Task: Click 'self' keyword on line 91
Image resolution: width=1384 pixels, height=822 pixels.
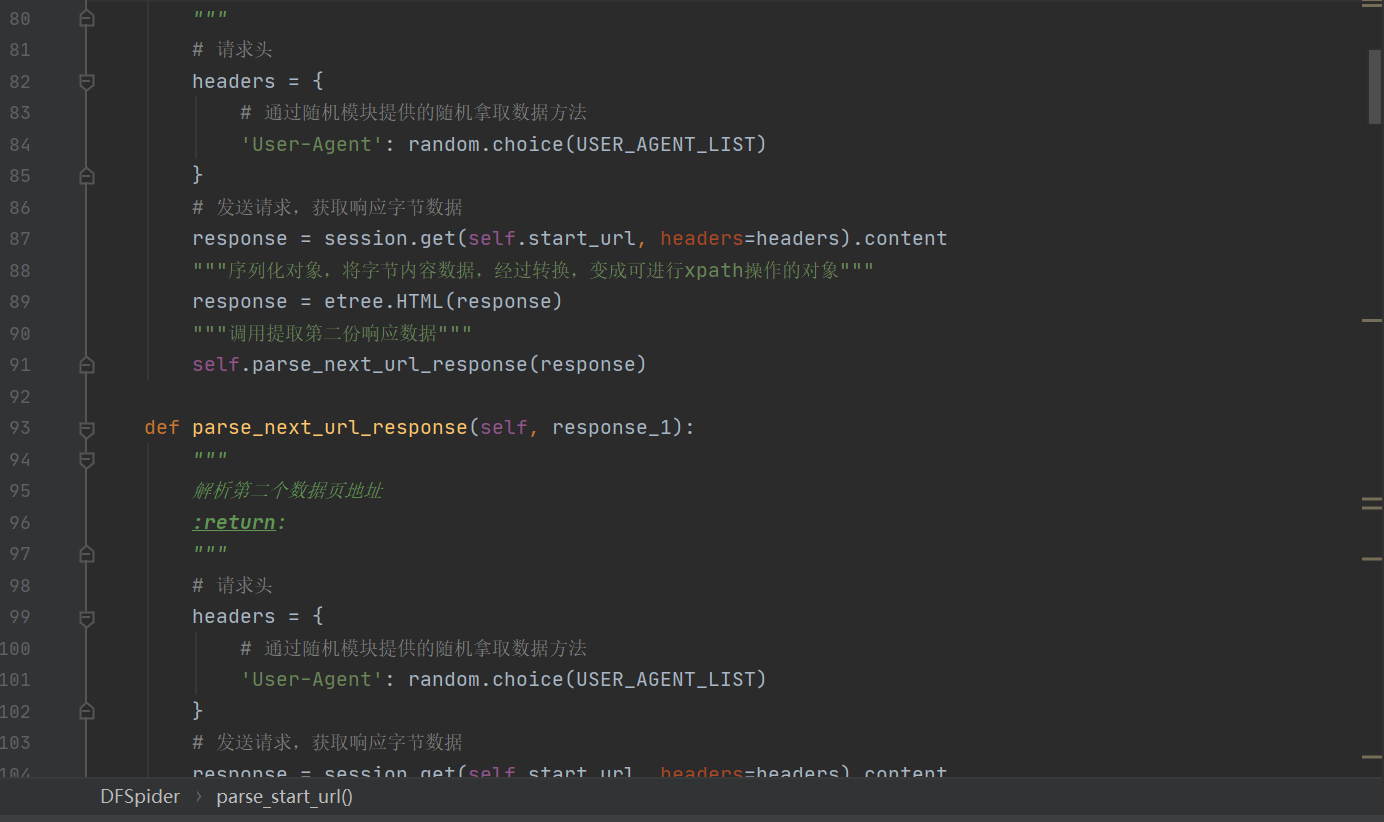Action: coord(217,364)
